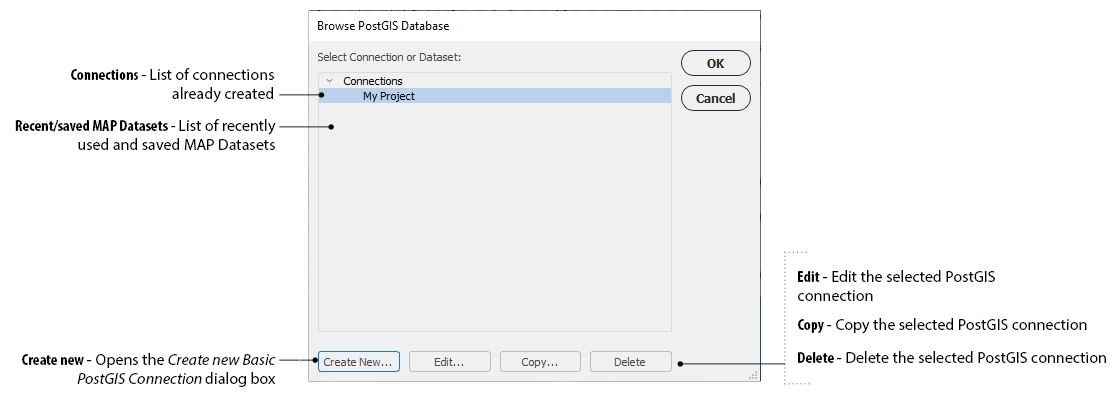The width and height of the screenshot is (1116, 393).
Task: Click the resize grip in dialog corner
Action: tap(754, 376)
